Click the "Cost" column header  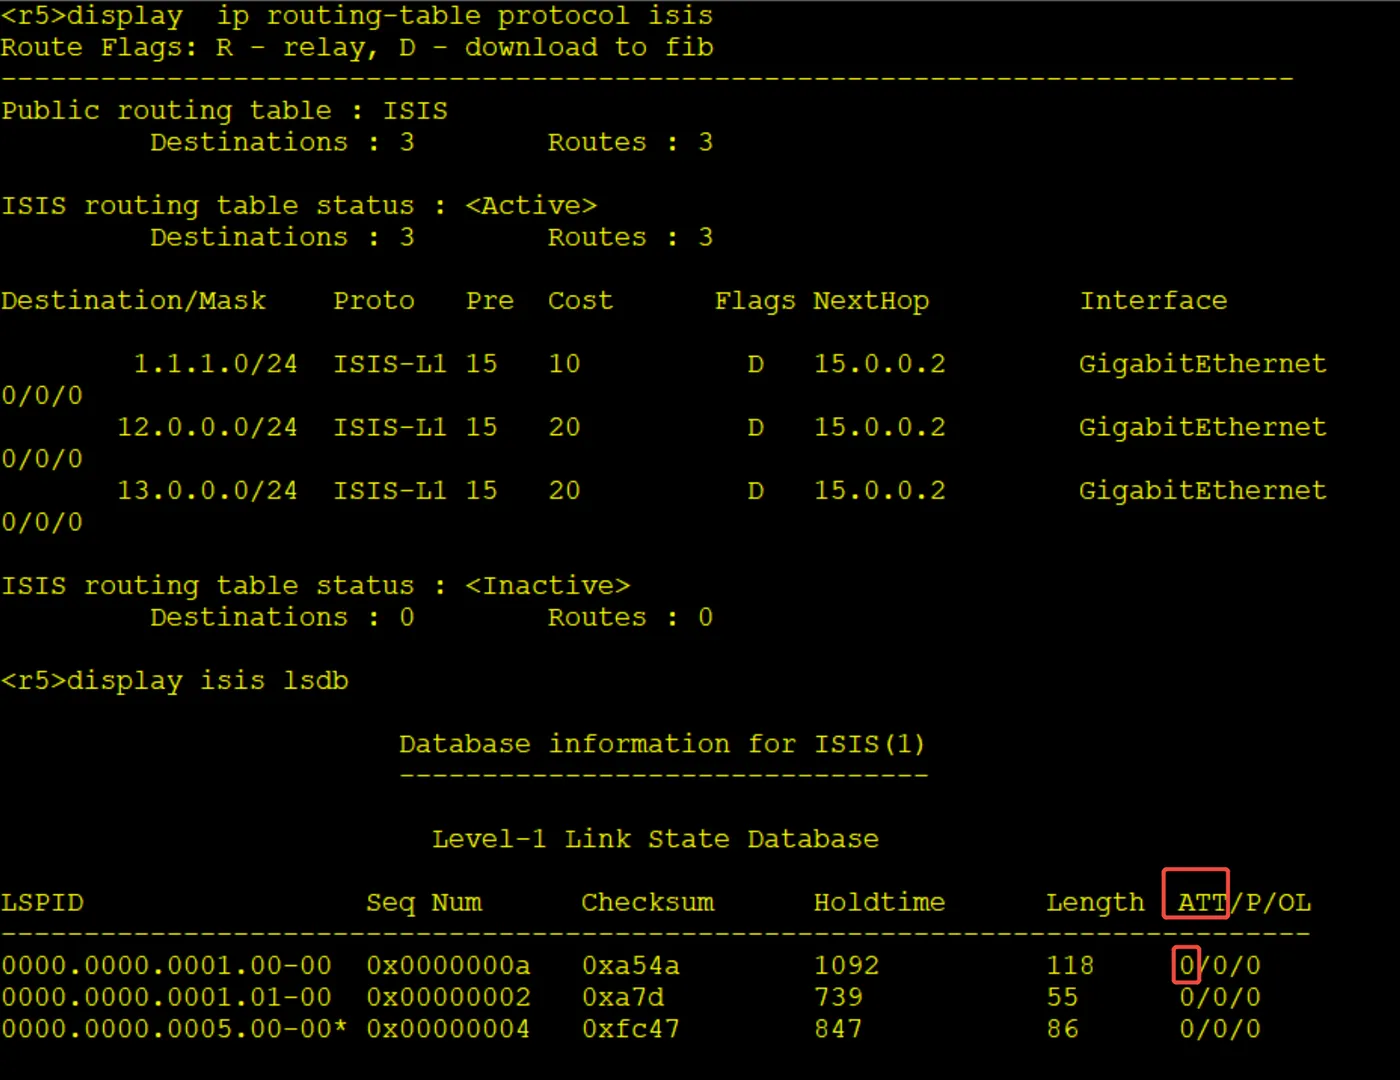click(581, 301)
